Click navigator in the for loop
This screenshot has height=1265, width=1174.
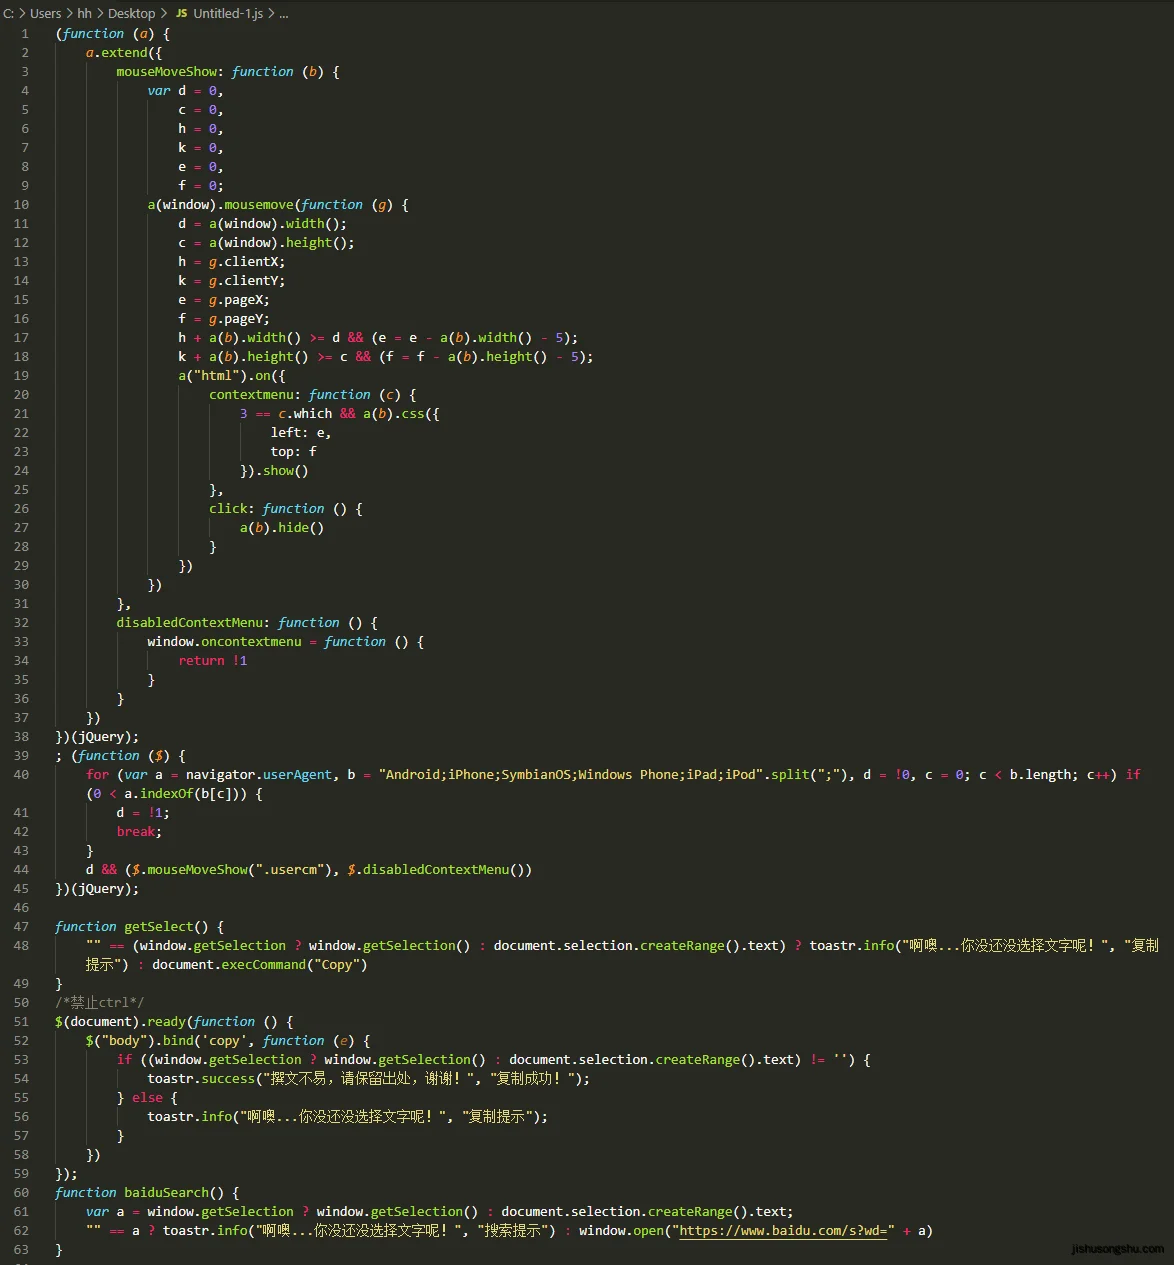coord(221,774)
